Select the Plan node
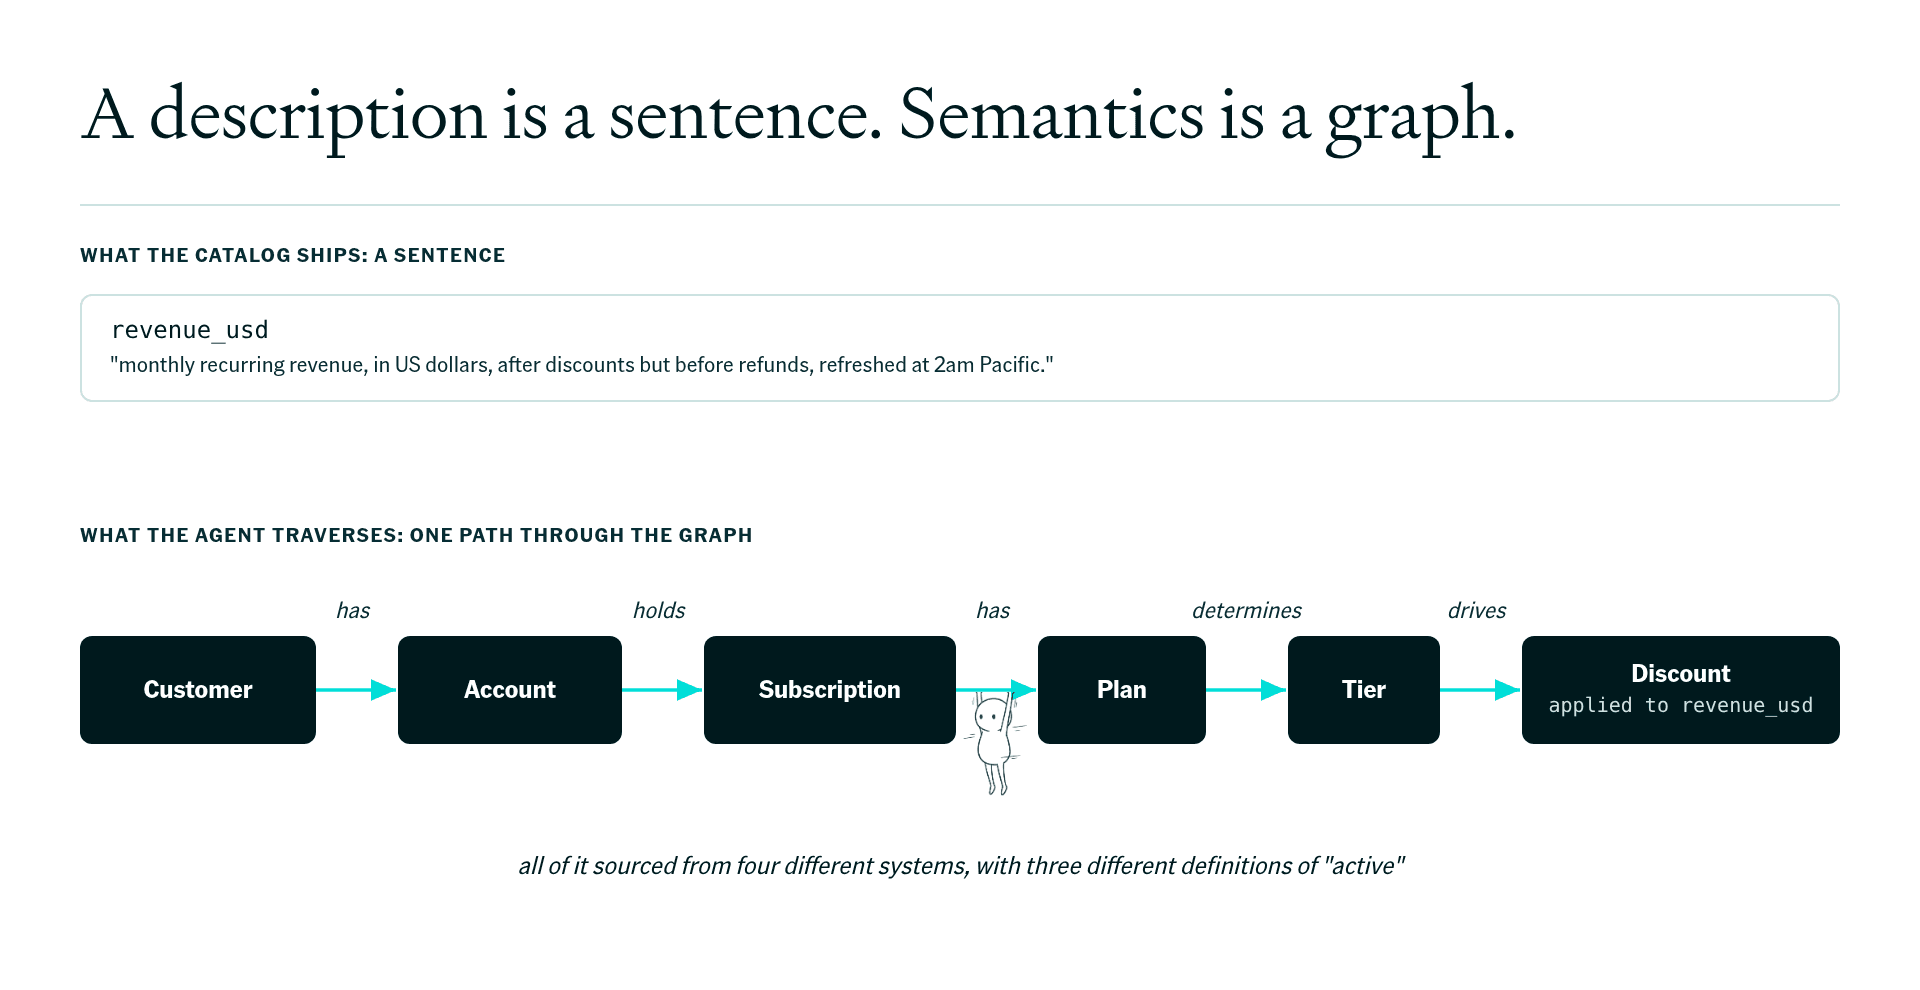1920x990 pixels. pyautogui.click(x=1122, y=690)
